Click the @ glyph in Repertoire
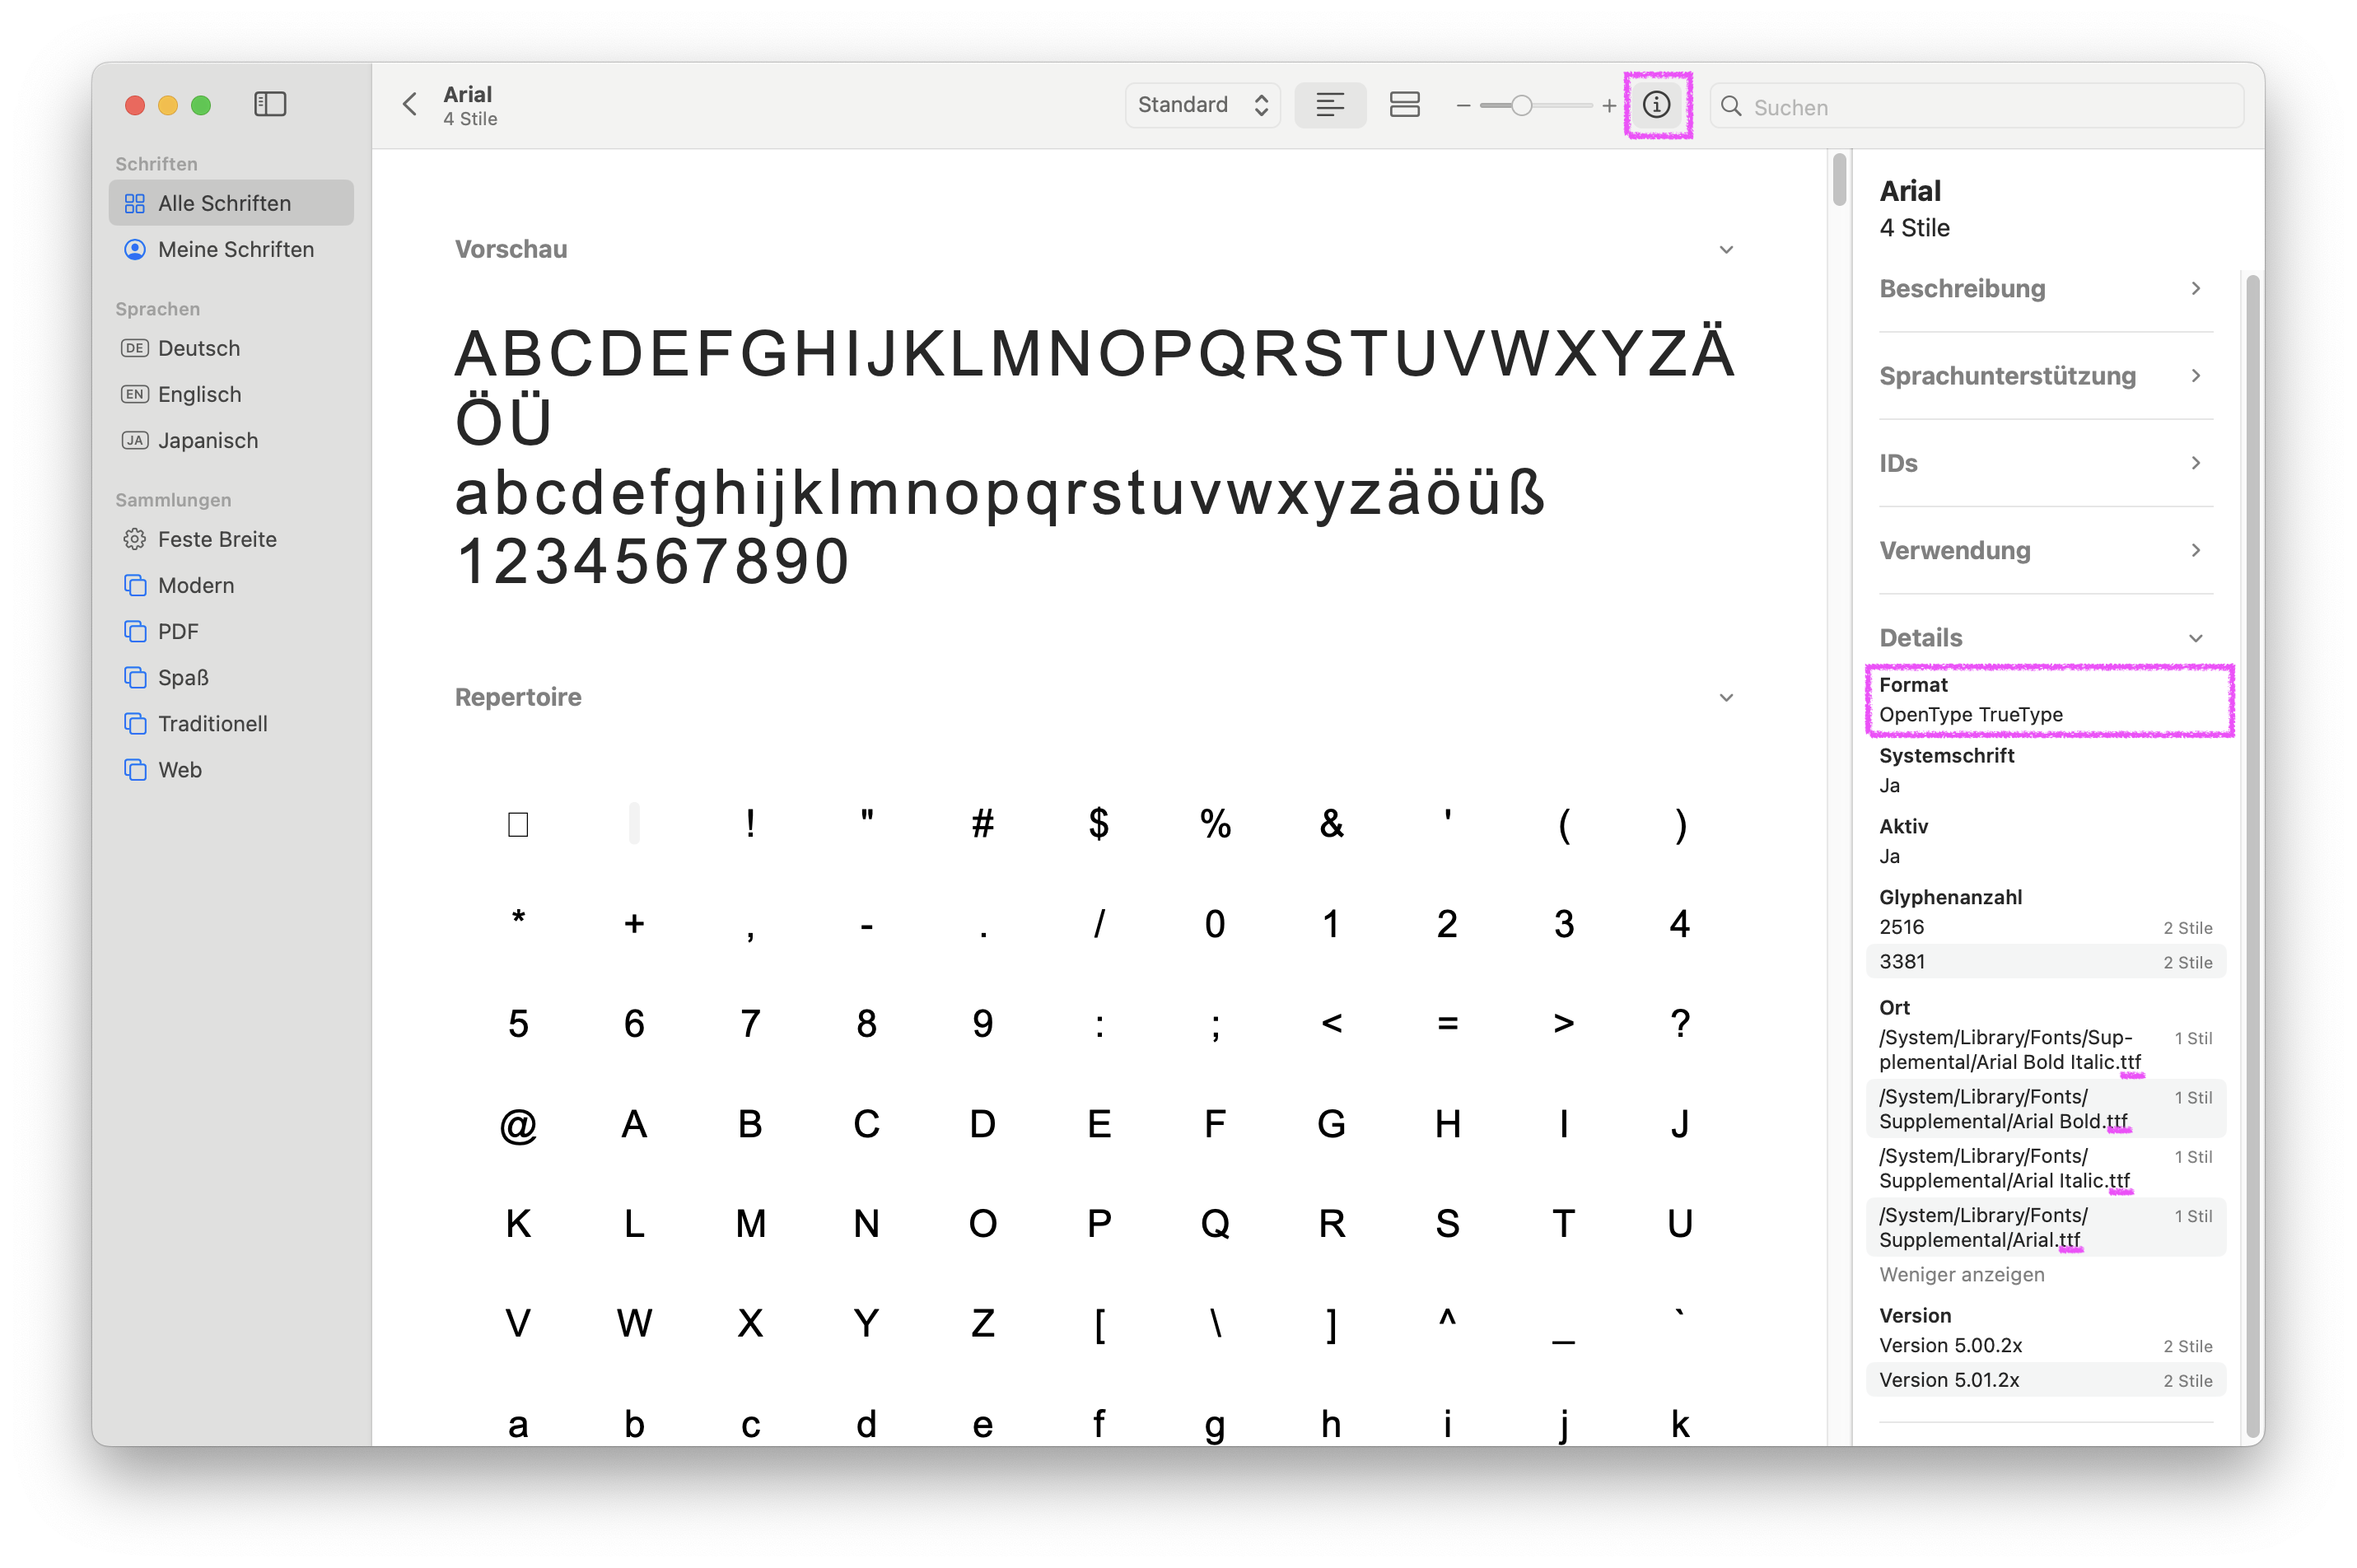 coord(518,1124)
